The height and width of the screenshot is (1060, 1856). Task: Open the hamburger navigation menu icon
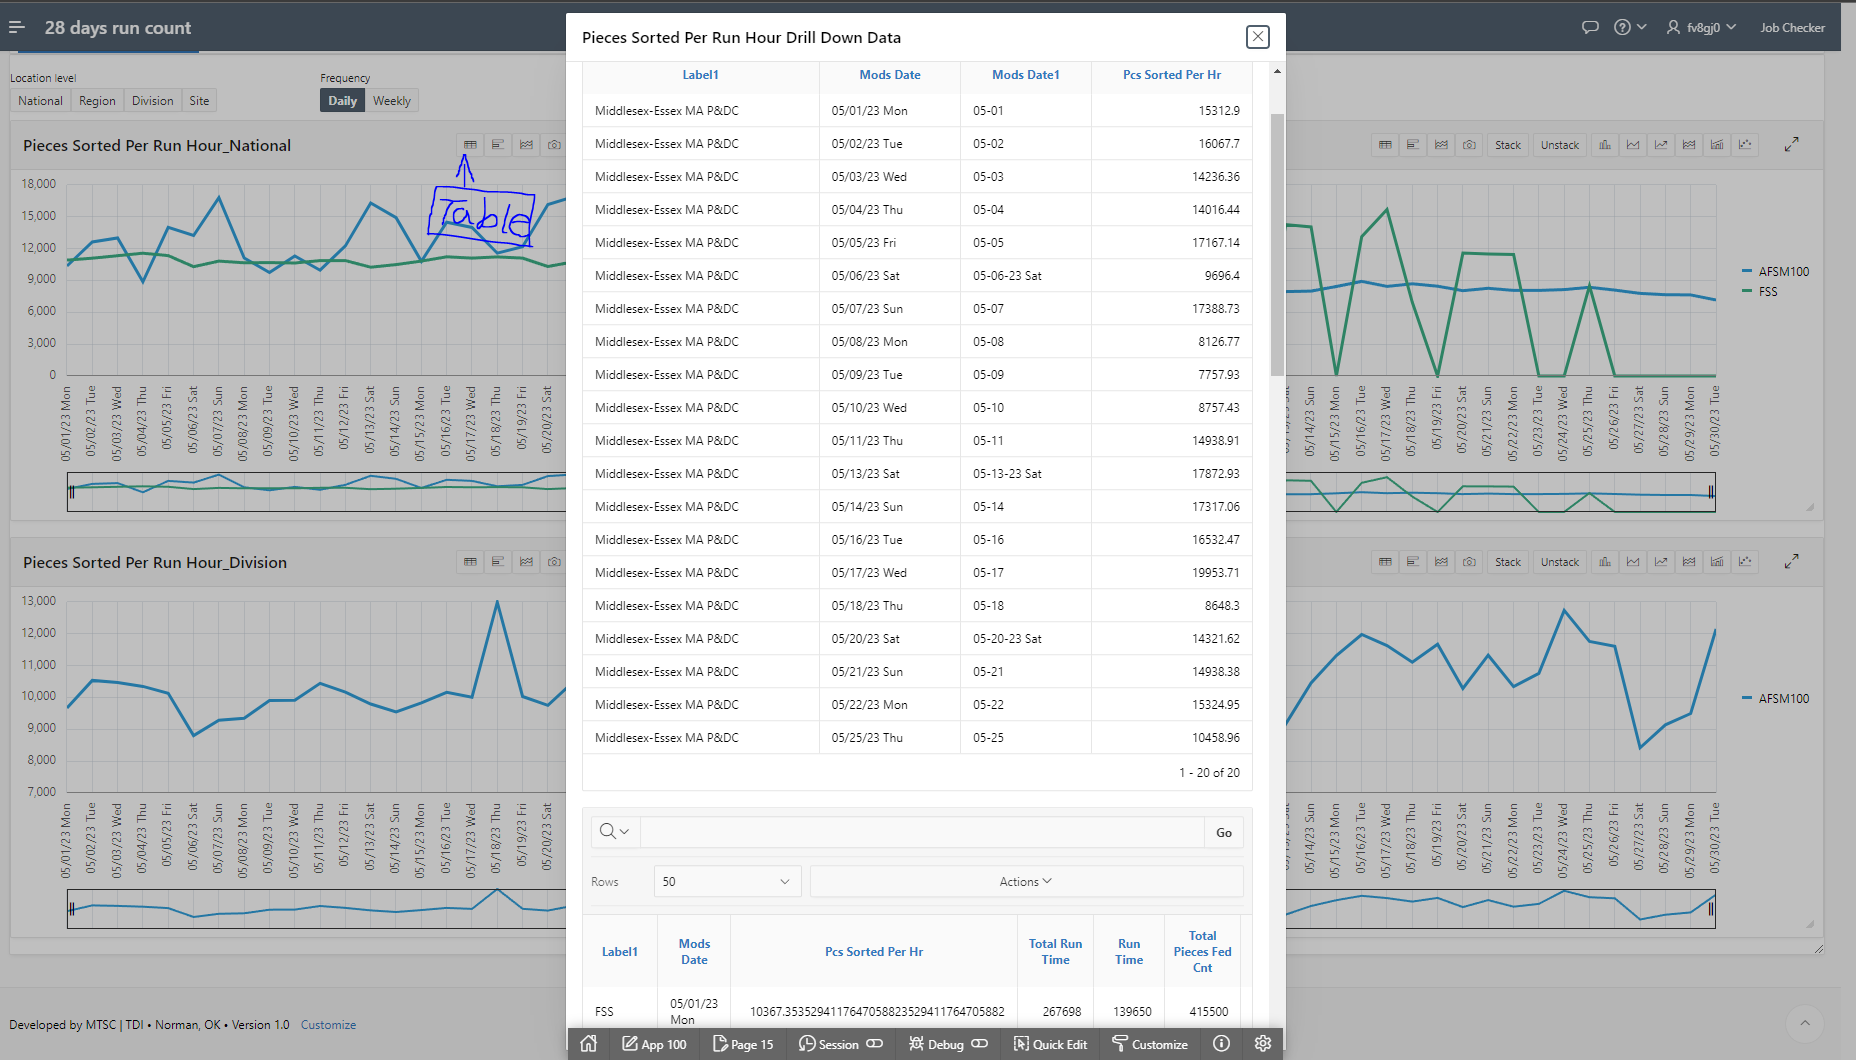coord(17,27)
